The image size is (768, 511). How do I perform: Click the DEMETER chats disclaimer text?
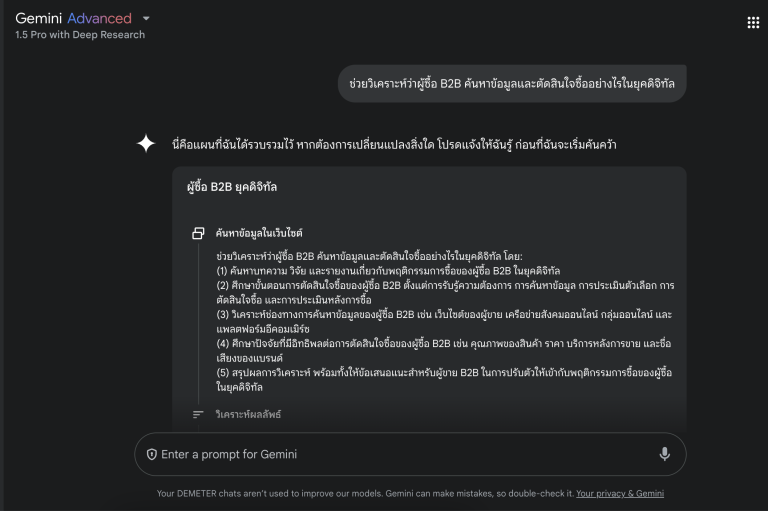click(365, 493)
